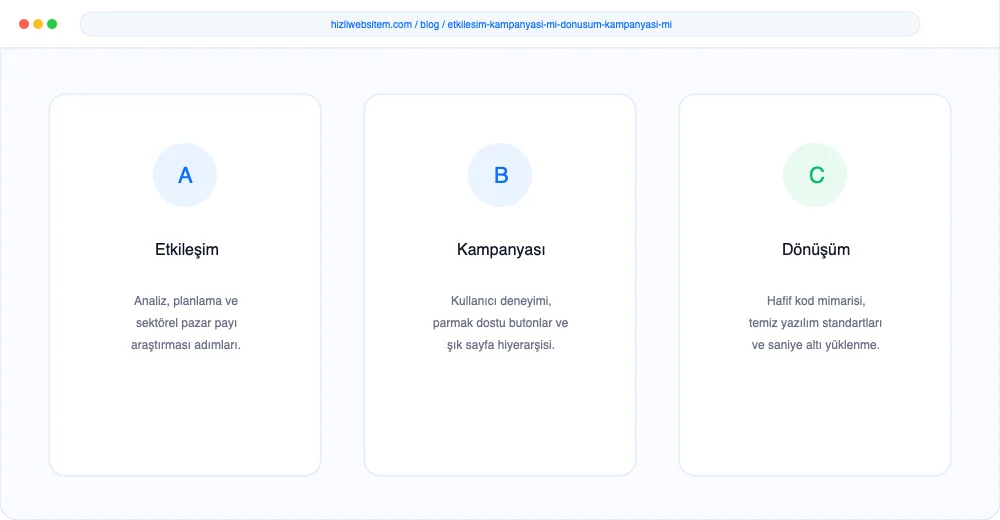Close the window with the red button
Viewport: 1000px width, 520px height.
24,24
